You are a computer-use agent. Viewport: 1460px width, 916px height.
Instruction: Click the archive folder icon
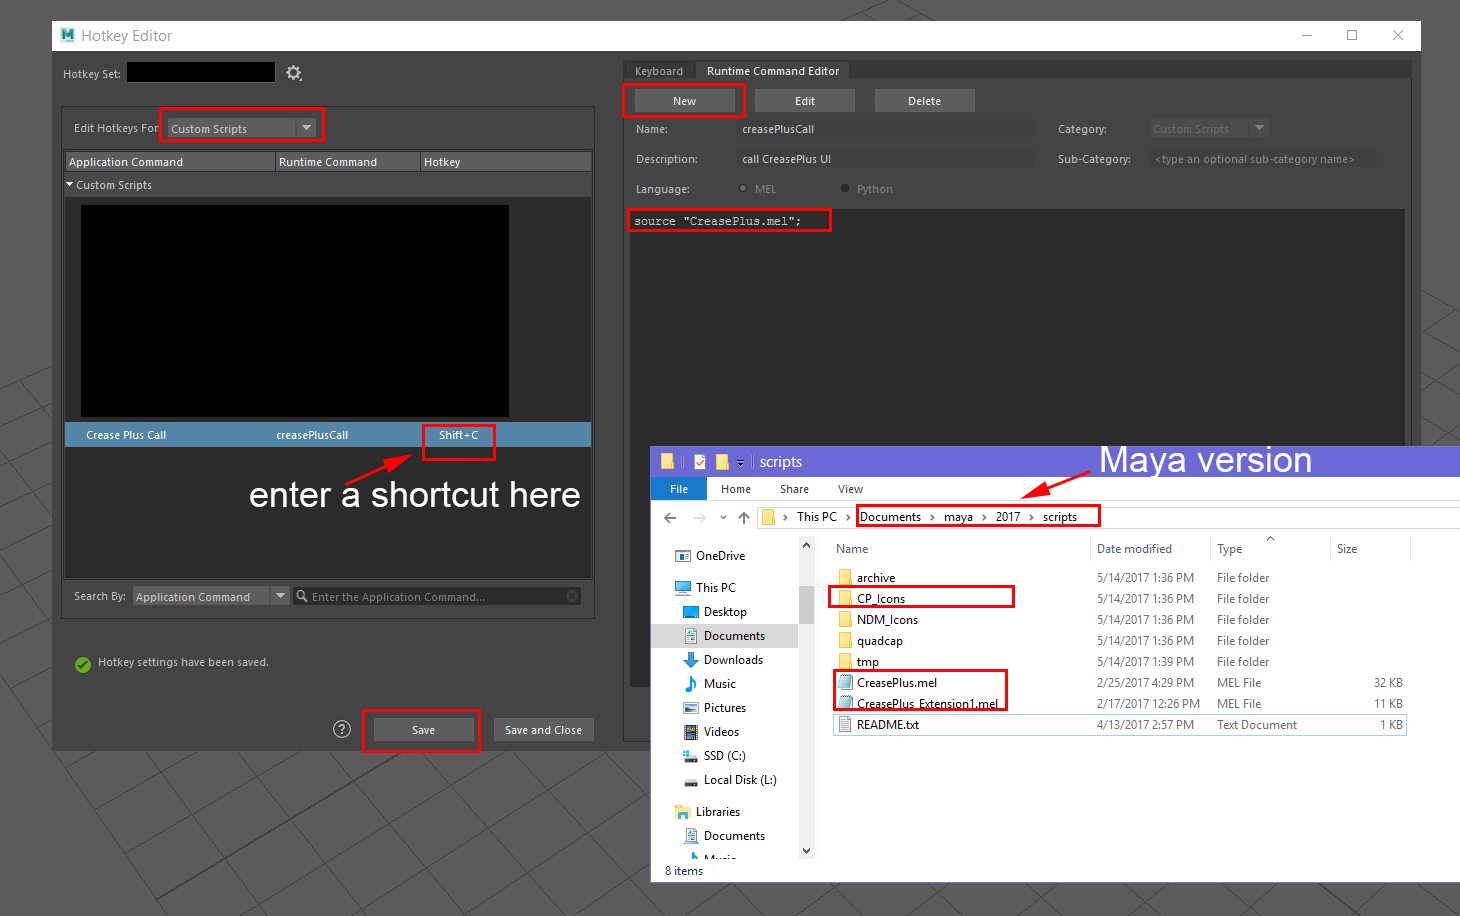click(845, 578)
